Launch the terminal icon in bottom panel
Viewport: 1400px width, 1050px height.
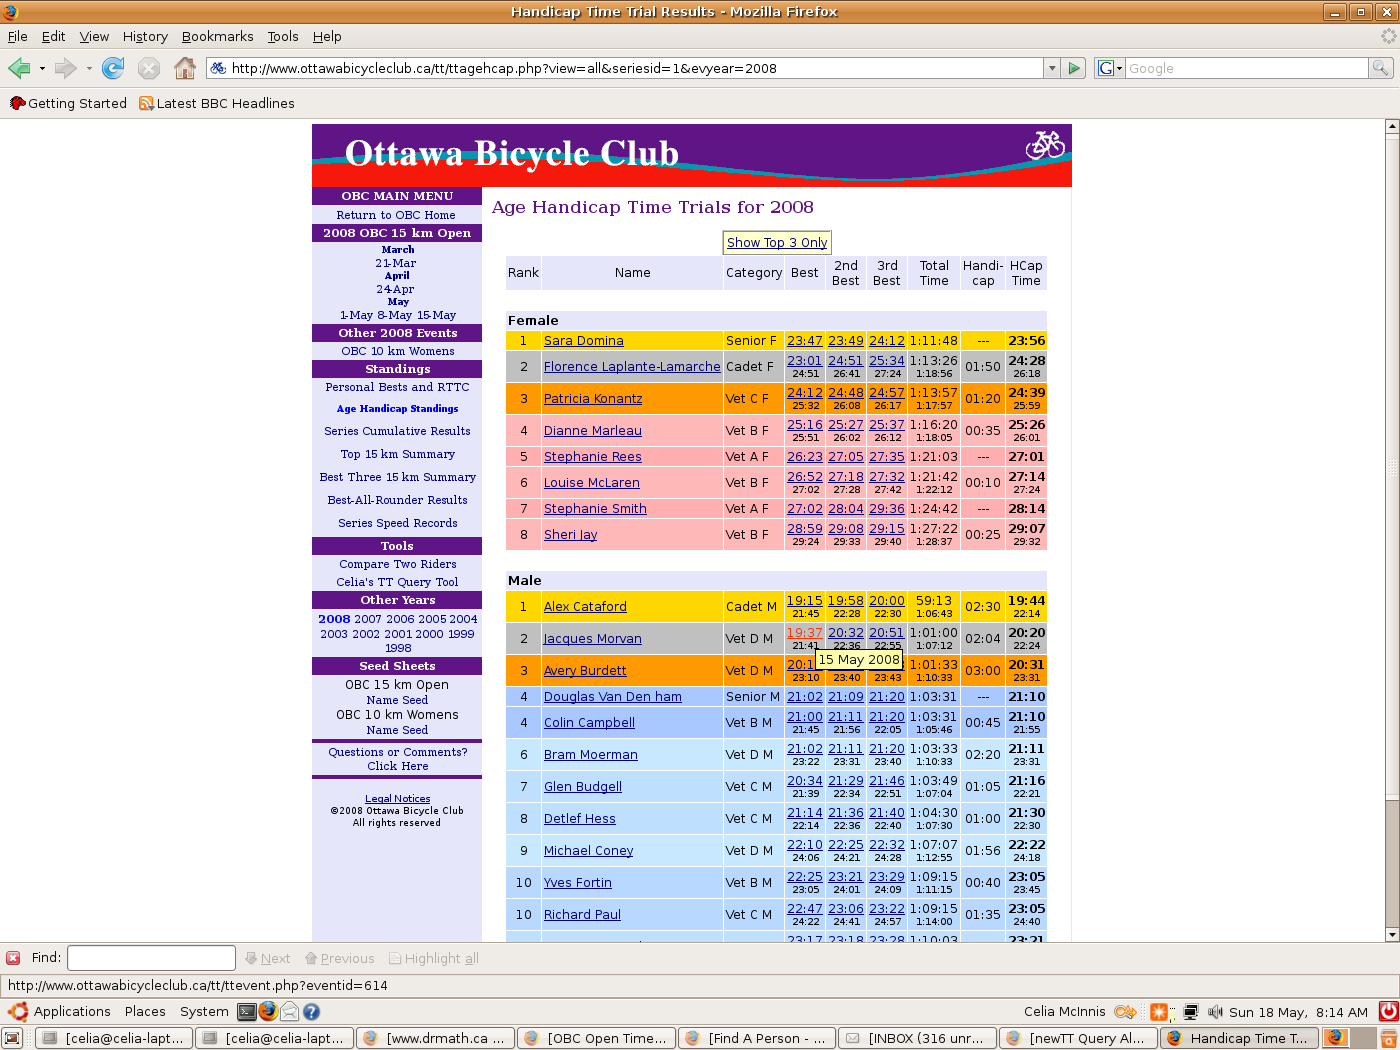click(246, 1011)
